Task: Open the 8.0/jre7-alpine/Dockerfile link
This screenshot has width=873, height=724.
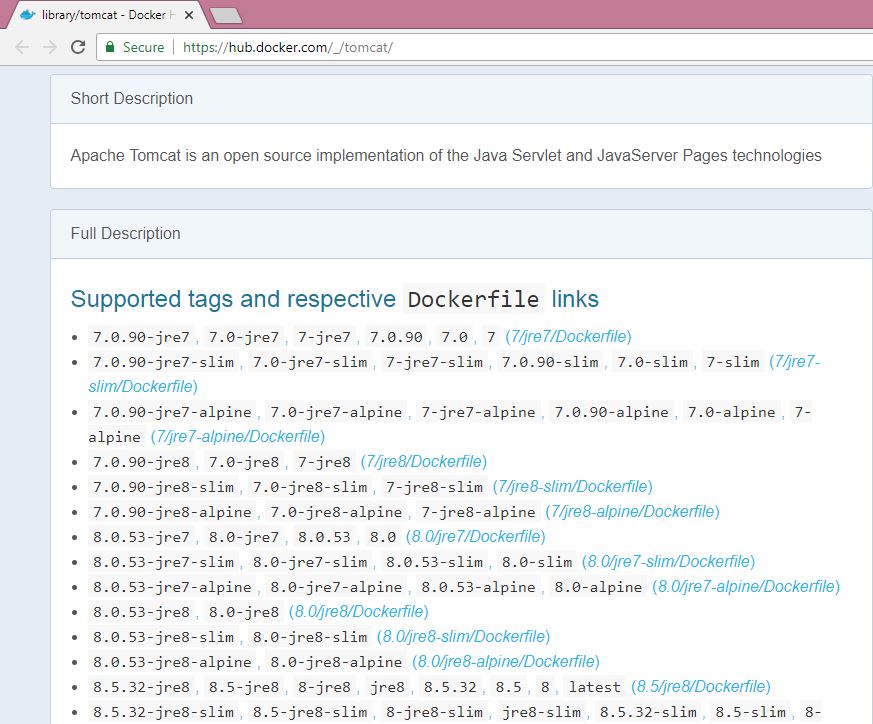Action: pos(746,586)
